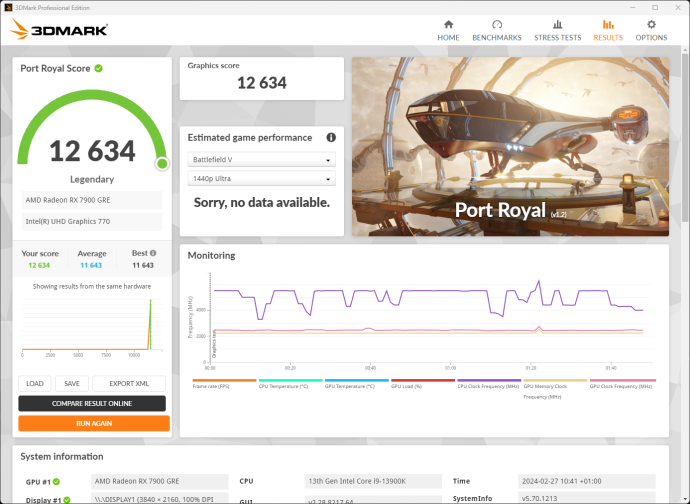This screenshot has height=504, width=690.
Task: Maximize the 3DMark window
Action: 655,7
